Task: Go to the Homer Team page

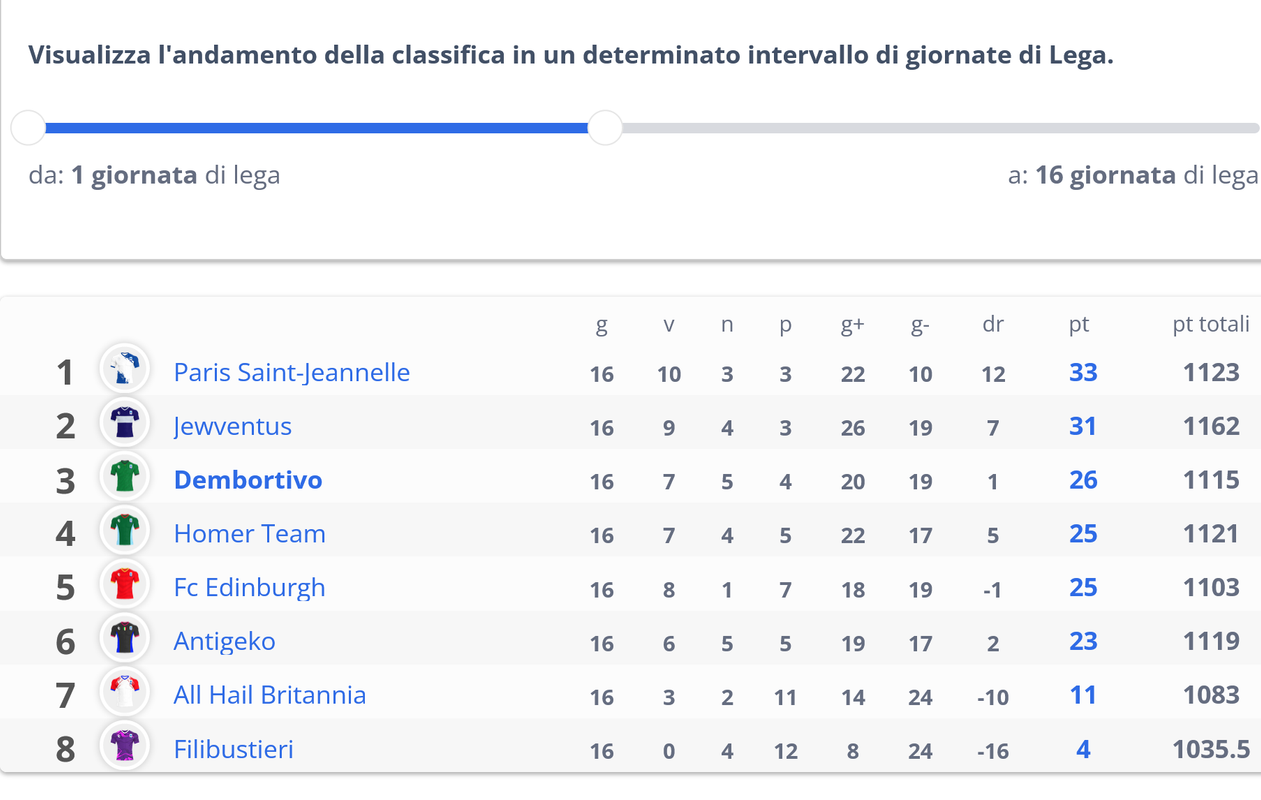Action: coord(249,535)
